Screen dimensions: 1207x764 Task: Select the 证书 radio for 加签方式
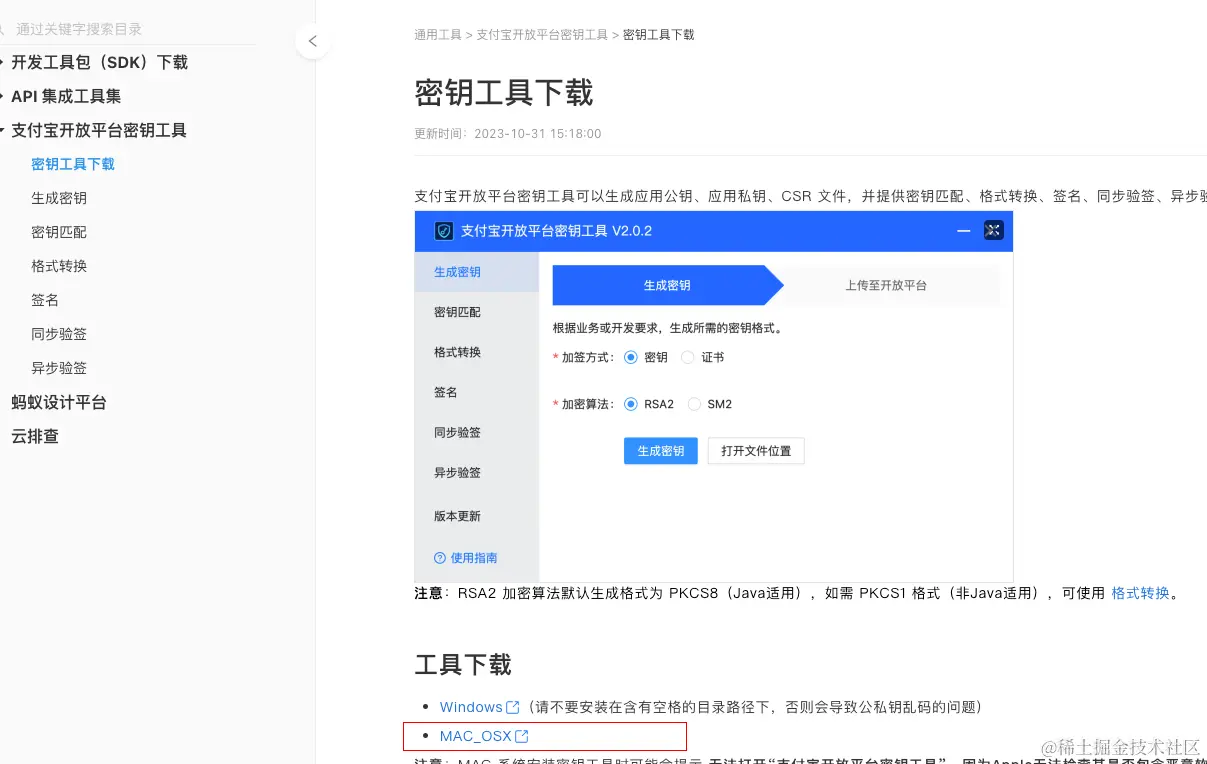(x=687, y=357)
